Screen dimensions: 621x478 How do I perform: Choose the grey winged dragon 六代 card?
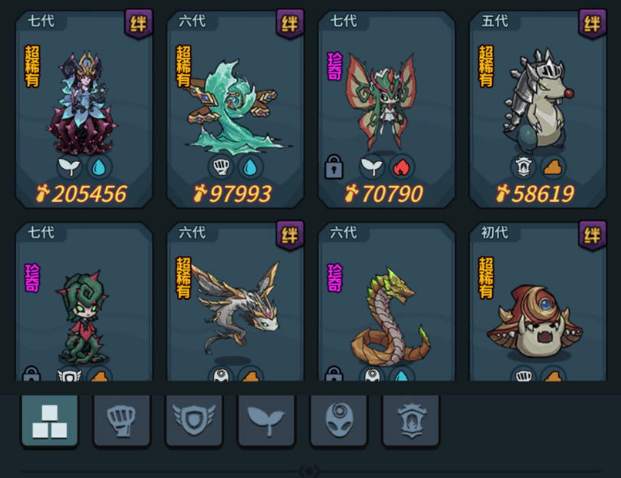click(x=235, y=302)
